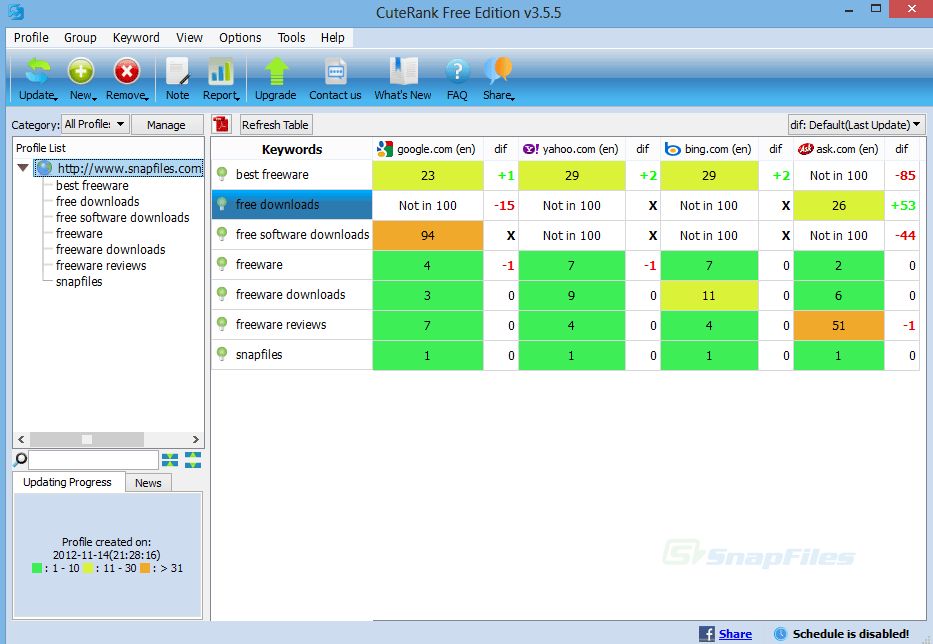Click the New profile plus icon

tap(81, 71)
